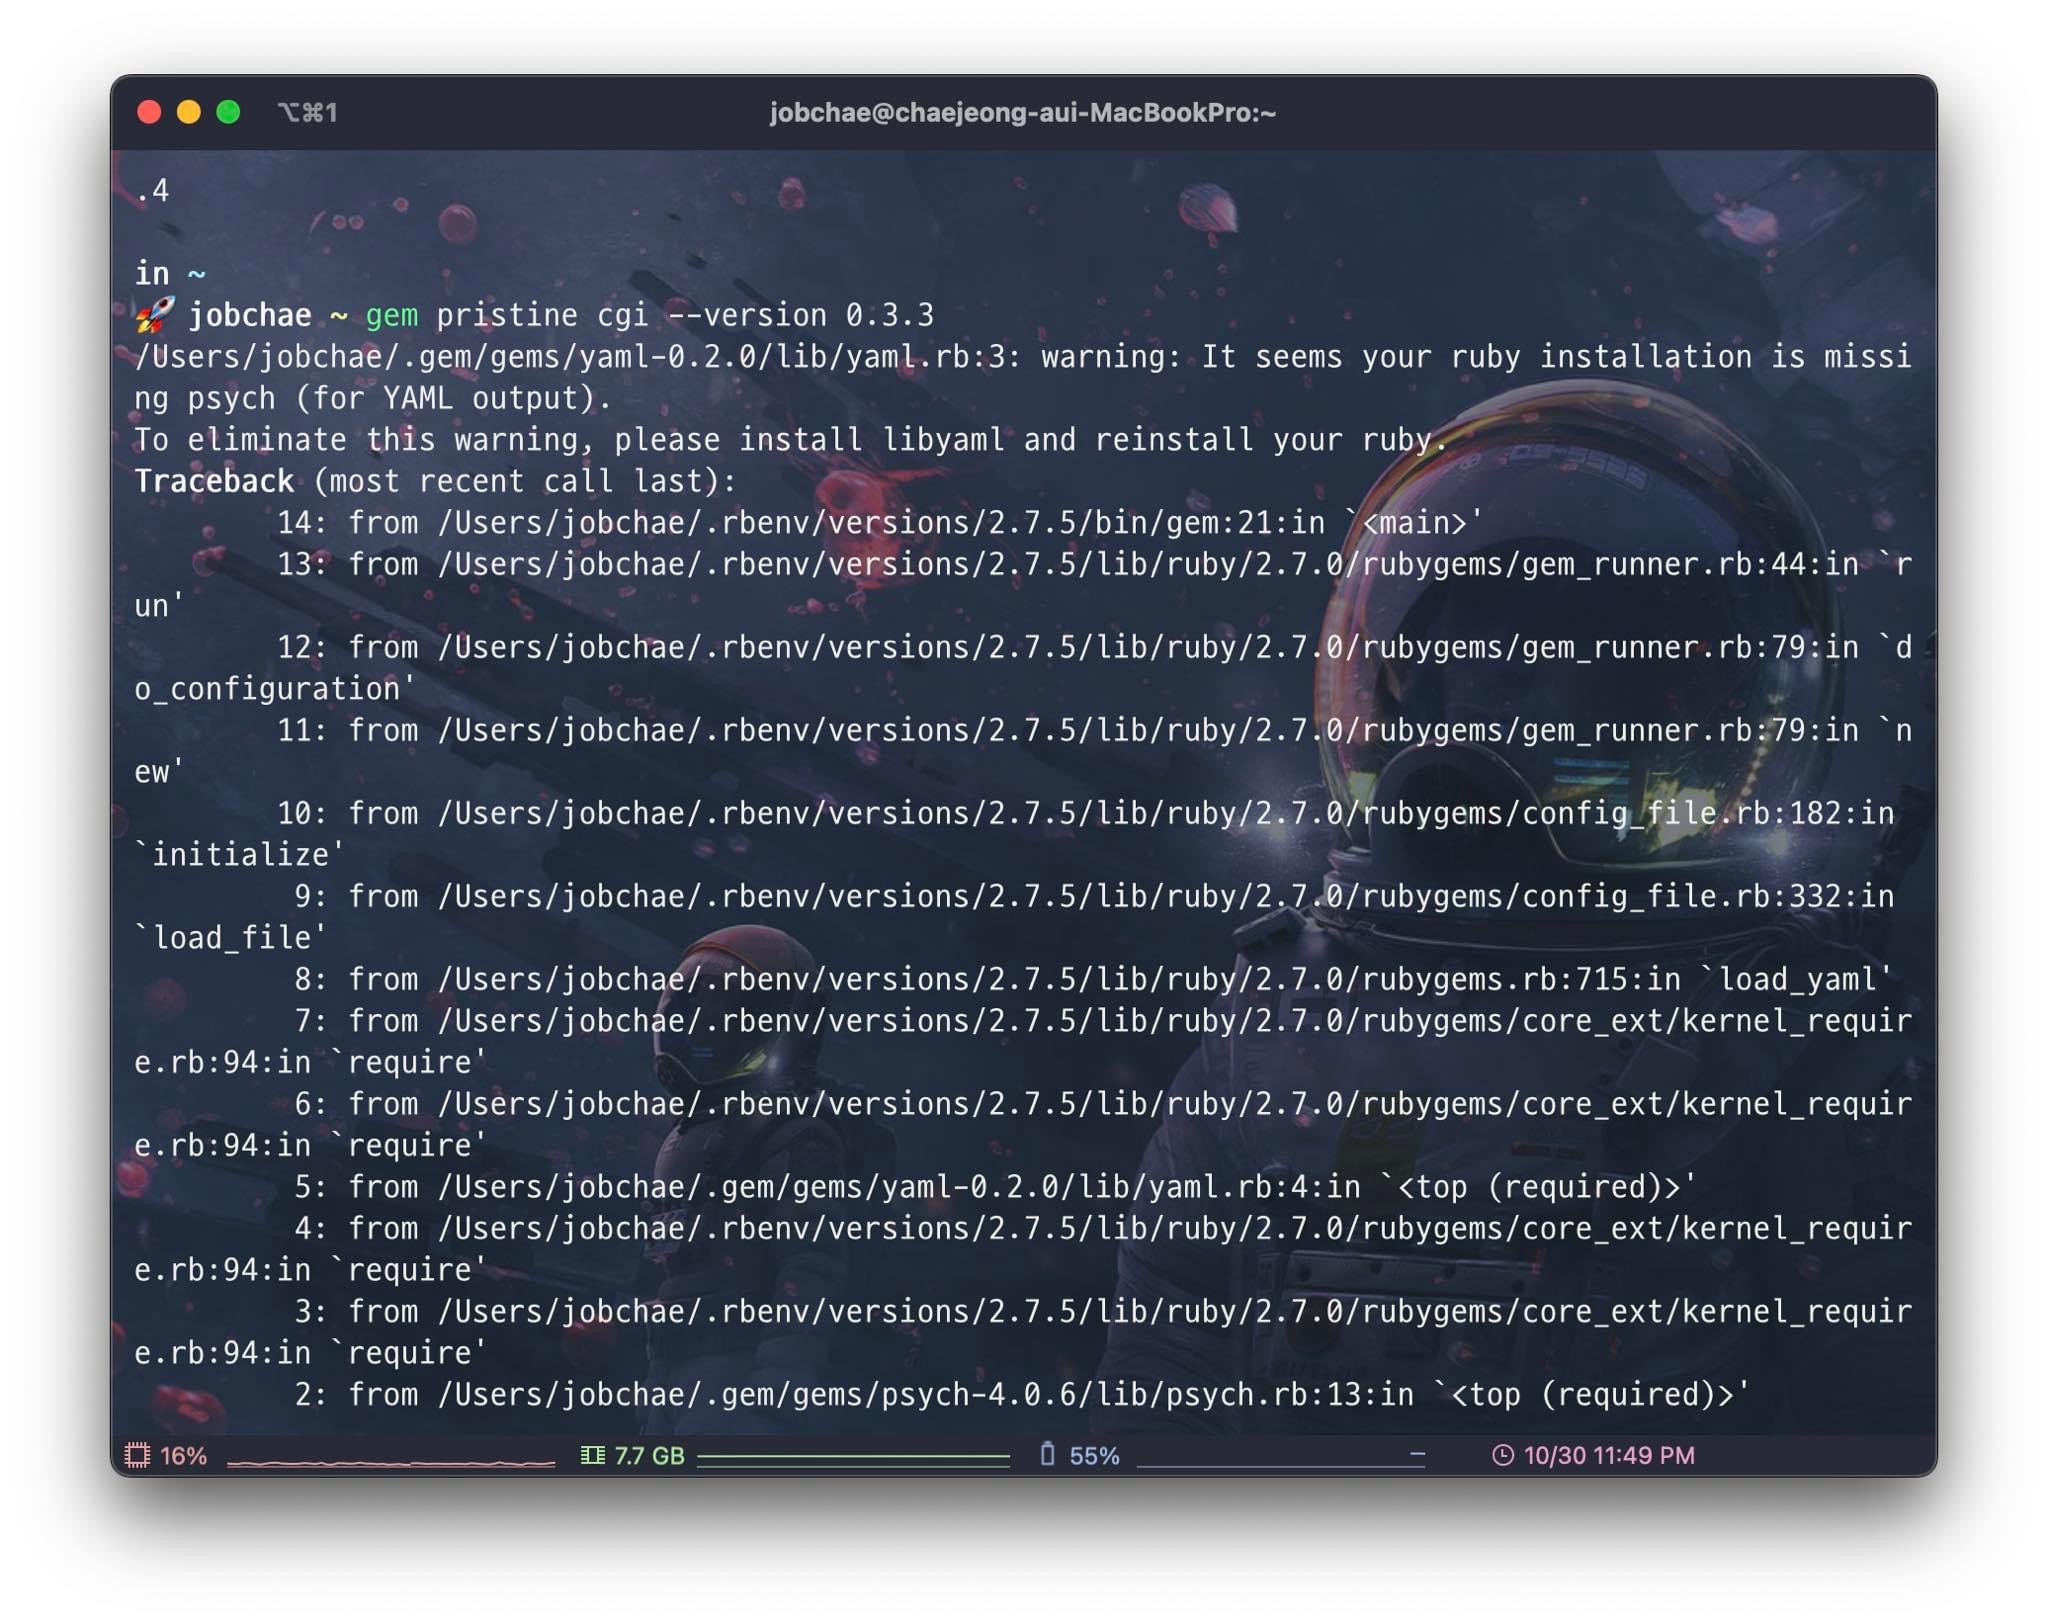Click the CPU chip icon in status bar

138,1455
